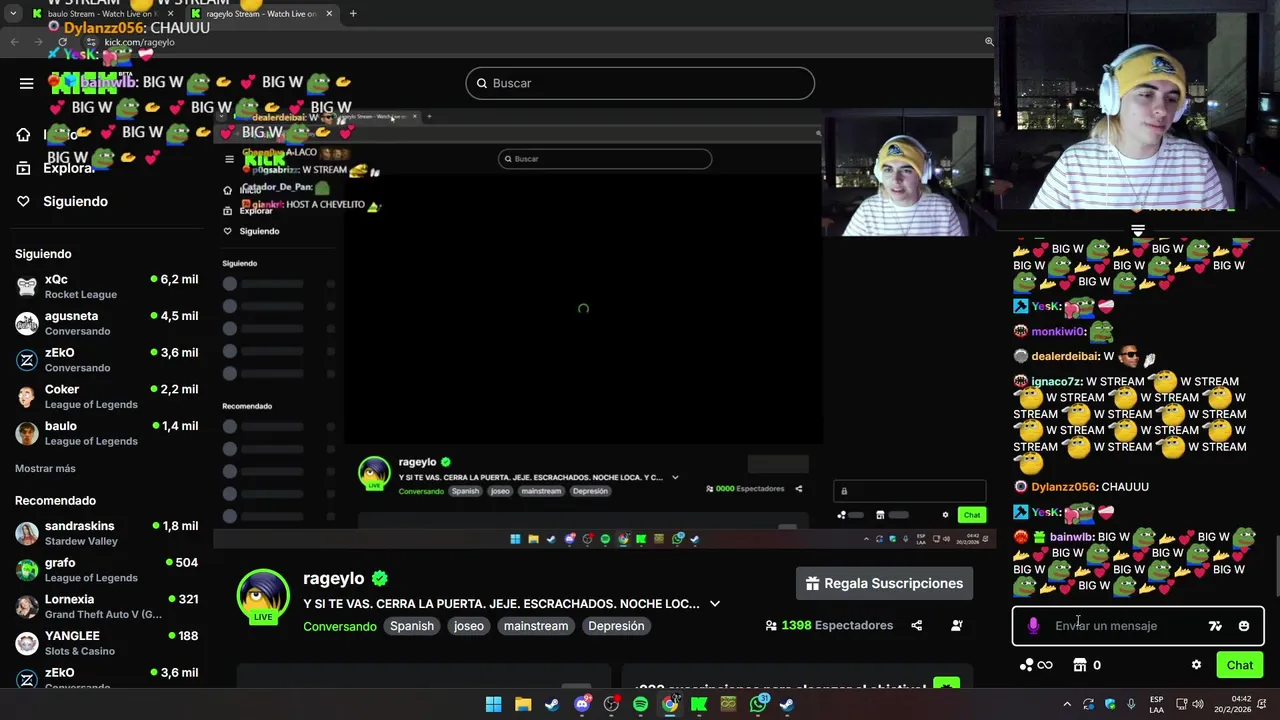Click in the Buscar search field

point(640,83)
